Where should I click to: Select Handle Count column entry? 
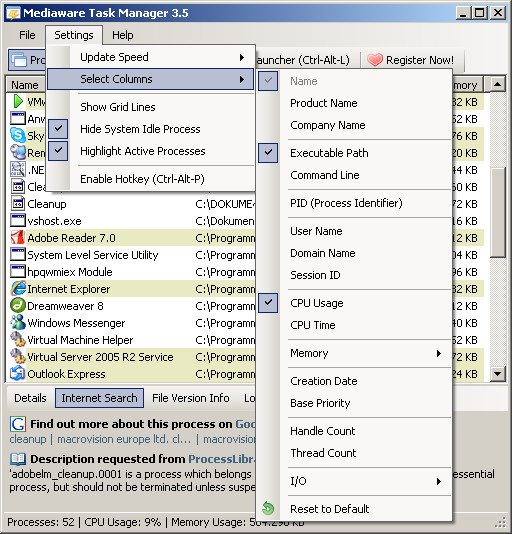[354, 431]
